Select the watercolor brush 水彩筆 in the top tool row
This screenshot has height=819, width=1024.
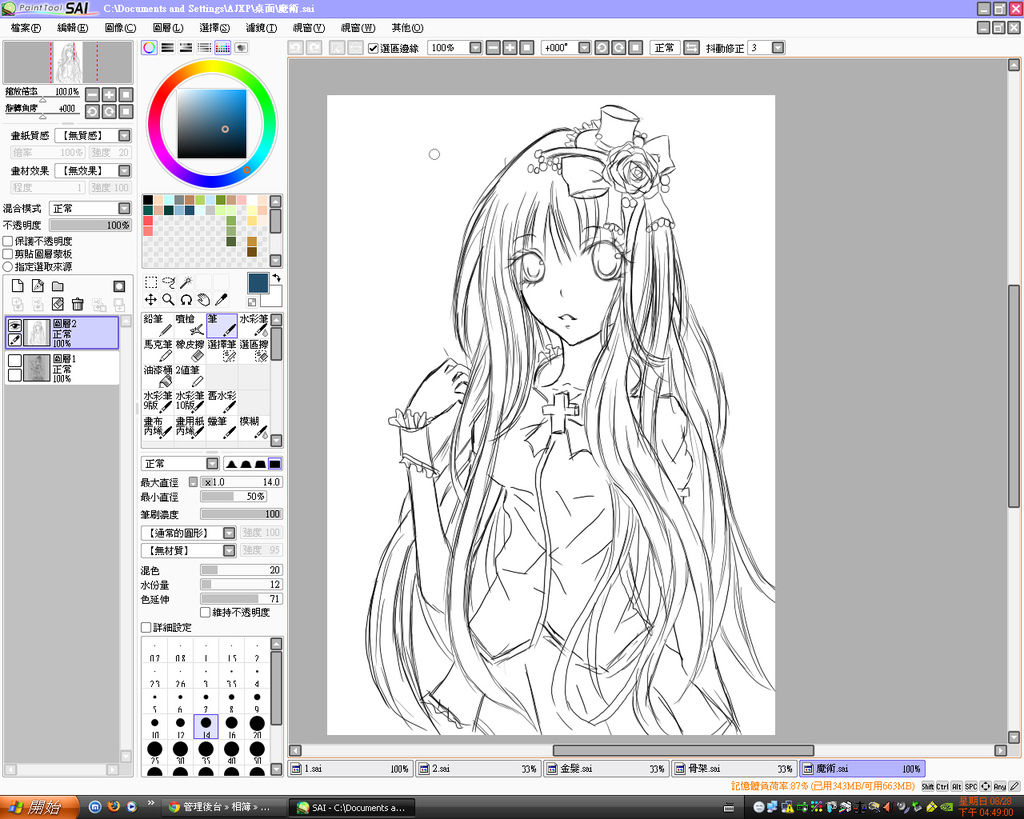click(x=253, y=325)
